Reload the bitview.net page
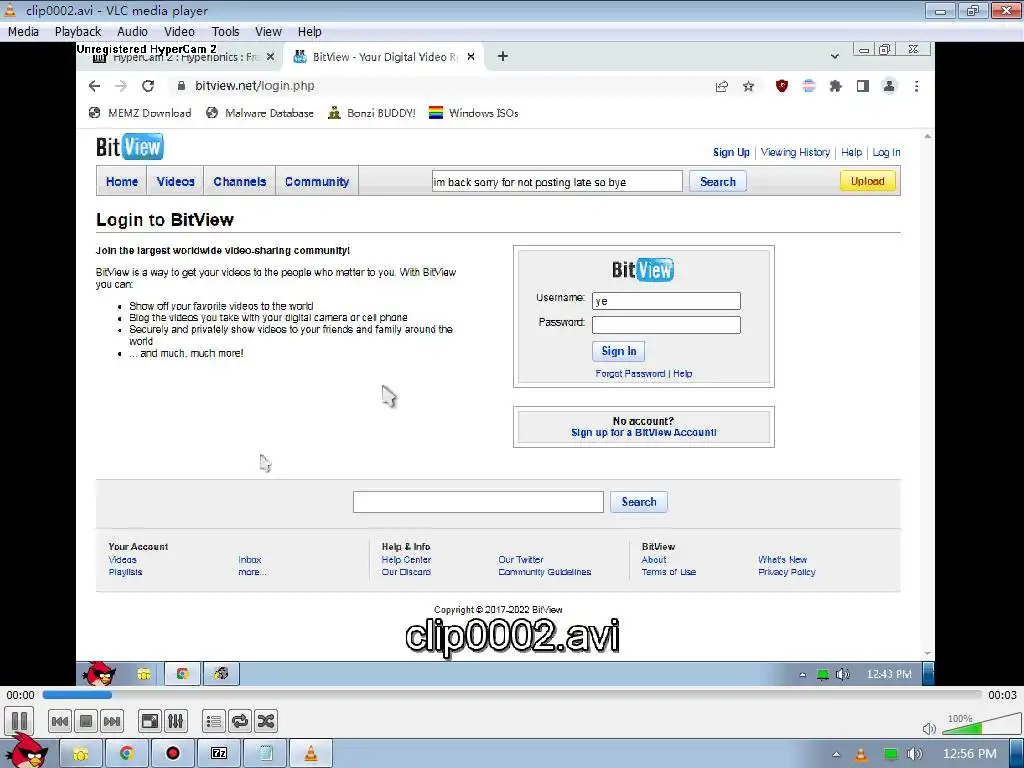 (148, 86)
